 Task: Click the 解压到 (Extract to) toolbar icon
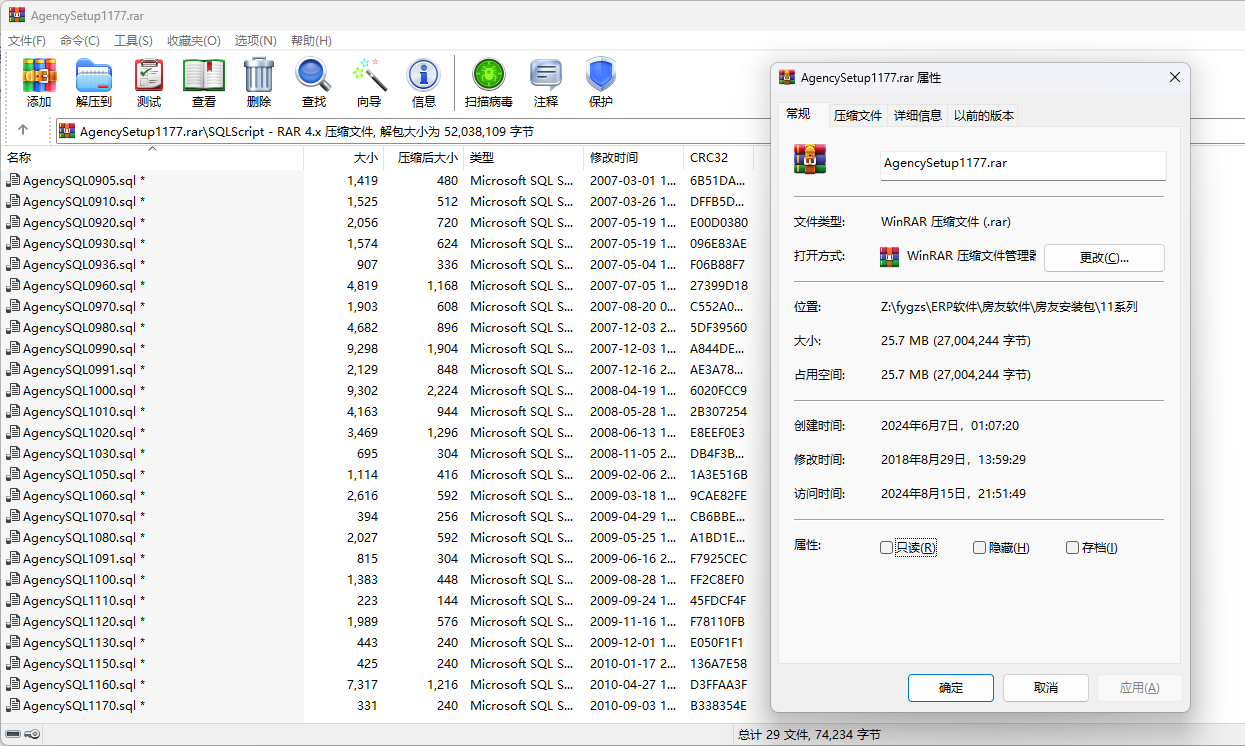[94, 75]
